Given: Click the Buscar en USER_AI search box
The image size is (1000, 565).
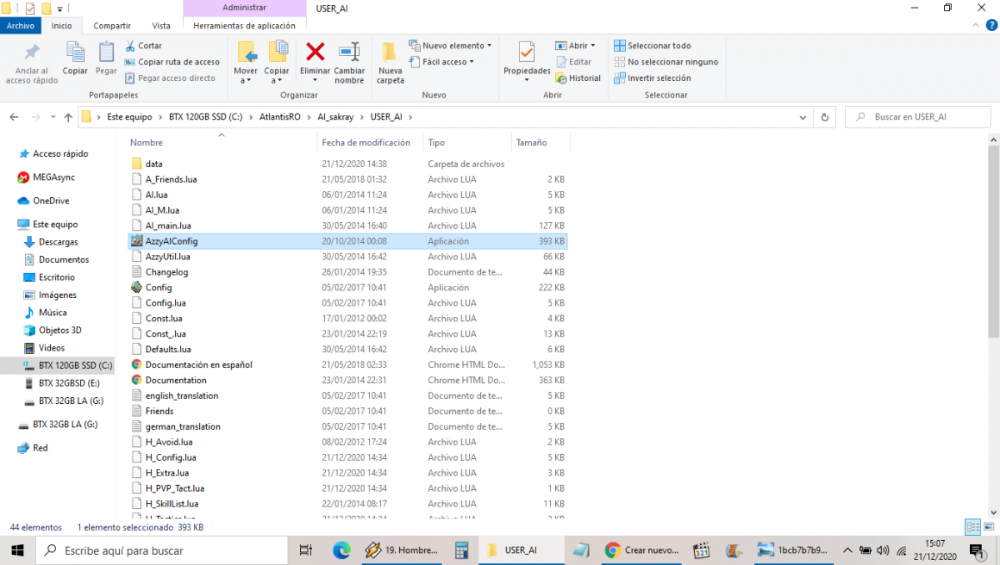Looking at the screenshot, I should pos(925,117).
